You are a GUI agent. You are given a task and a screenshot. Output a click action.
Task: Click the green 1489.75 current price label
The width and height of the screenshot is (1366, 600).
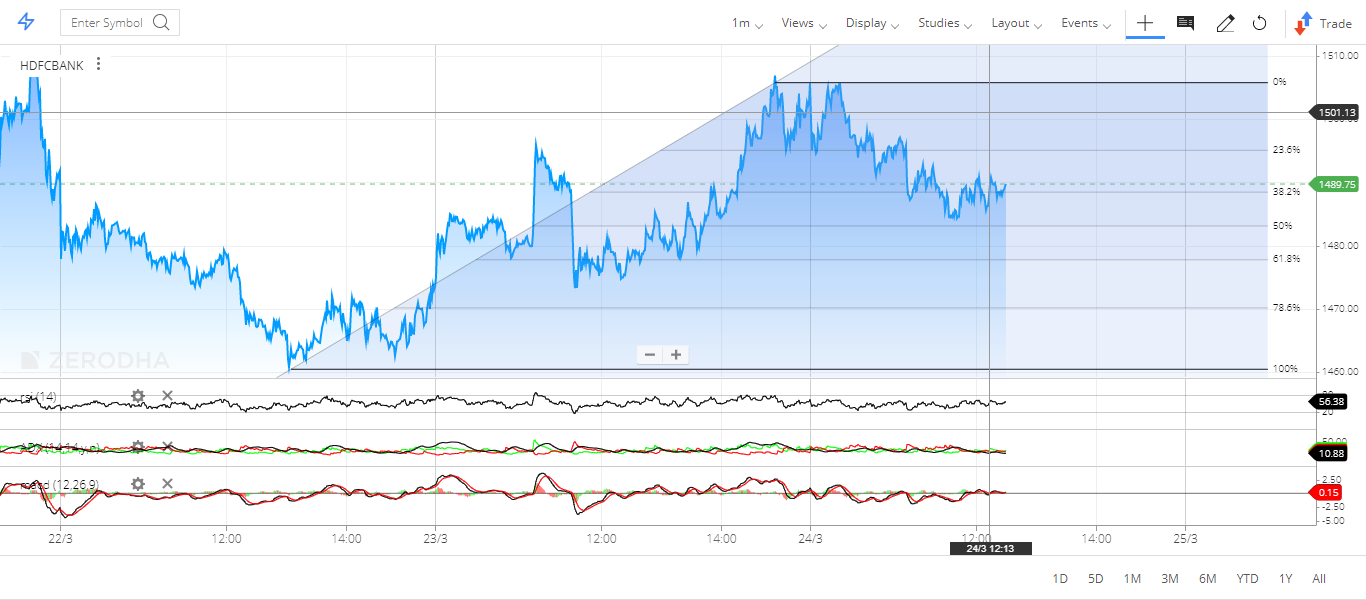[x=1335, y=184]
